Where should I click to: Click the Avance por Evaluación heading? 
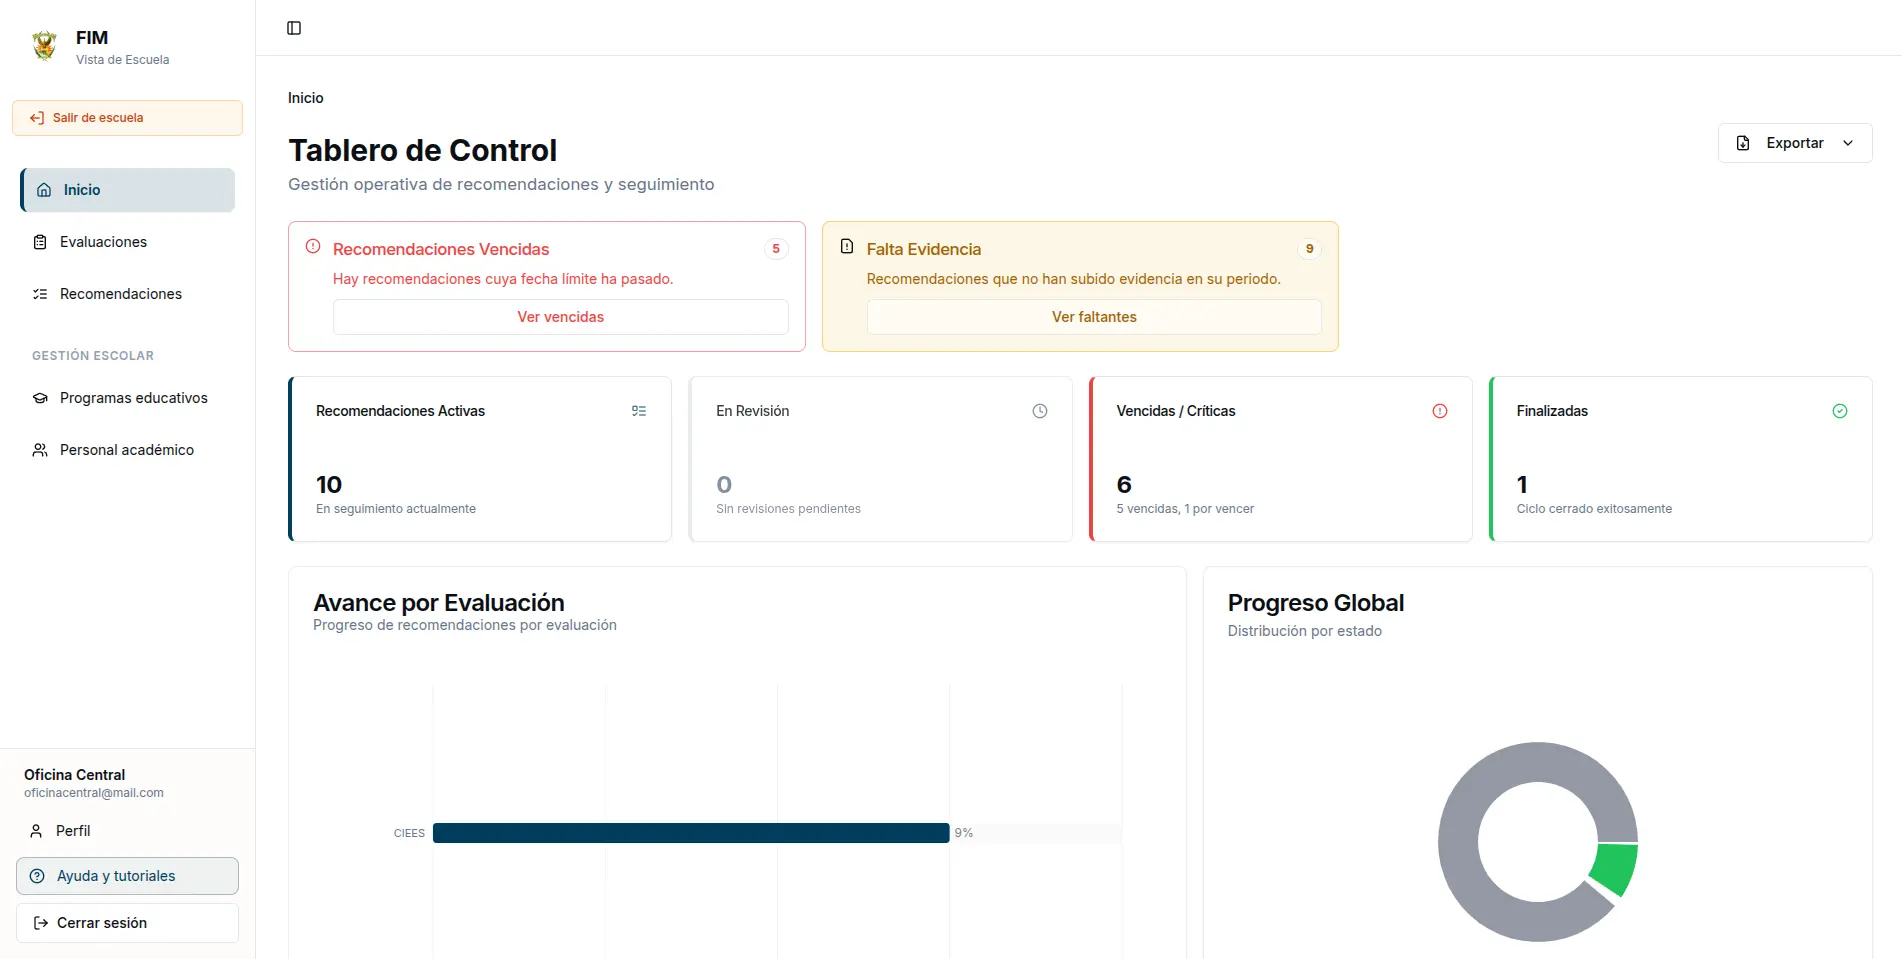tap(439, 603)
